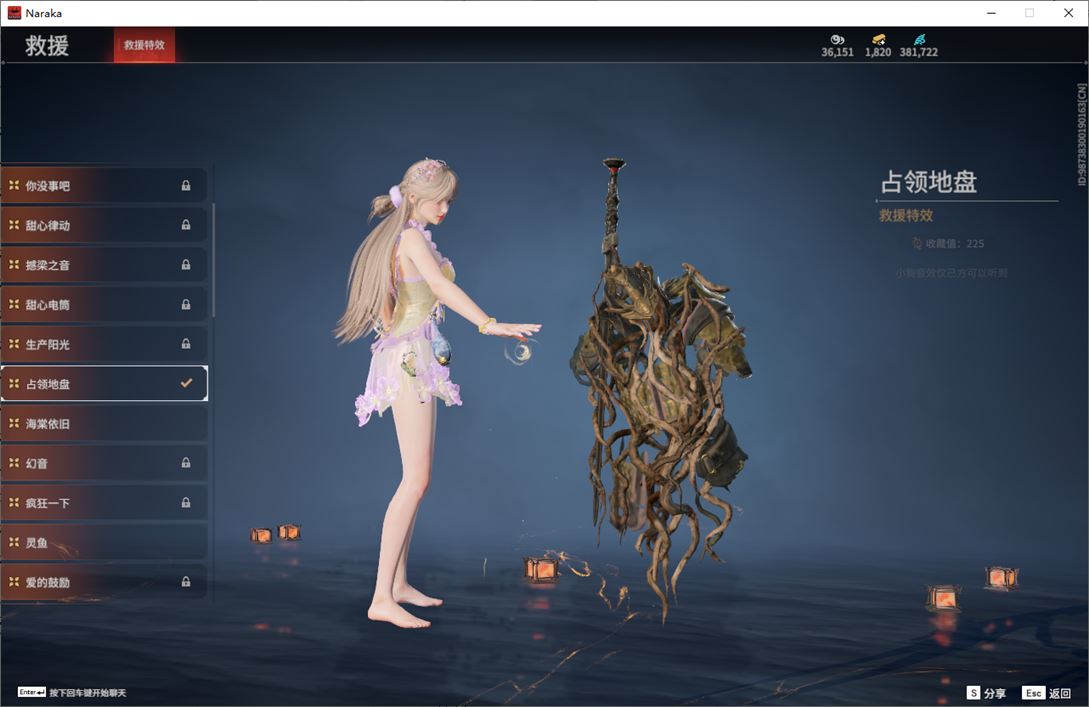Click the silver coin currency icon
The height and width of the screenshot is (707, 1089).
837,40
